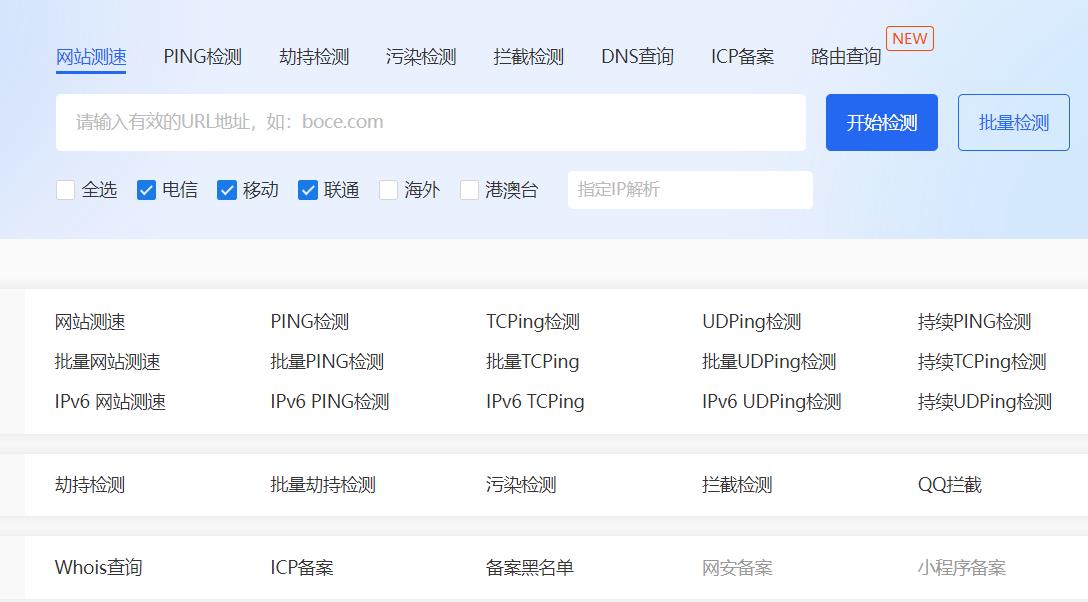The width and height of the screenshot is (1088, 602).
Task: Select the QQ拦截 link
Action: point(949,485)
